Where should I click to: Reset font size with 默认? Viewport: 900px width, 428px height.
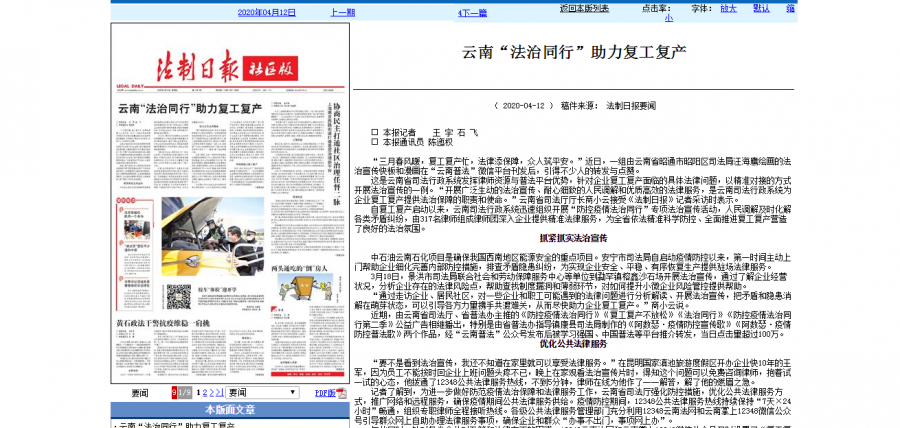tap(761, 9)
